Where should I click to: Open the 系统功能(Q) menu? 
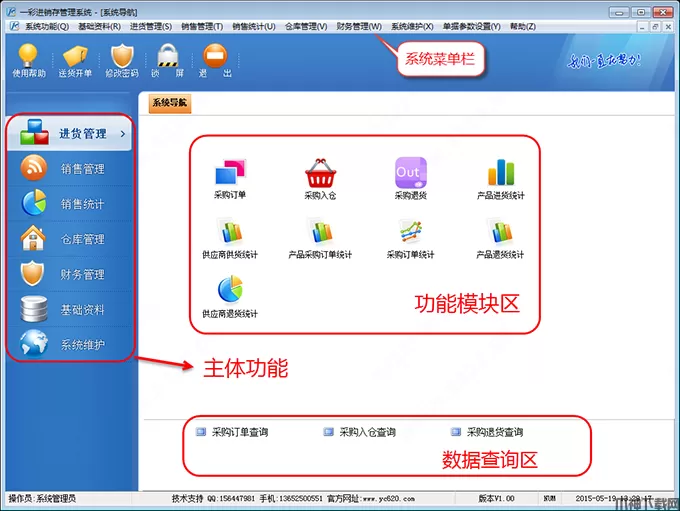(47, 26)
